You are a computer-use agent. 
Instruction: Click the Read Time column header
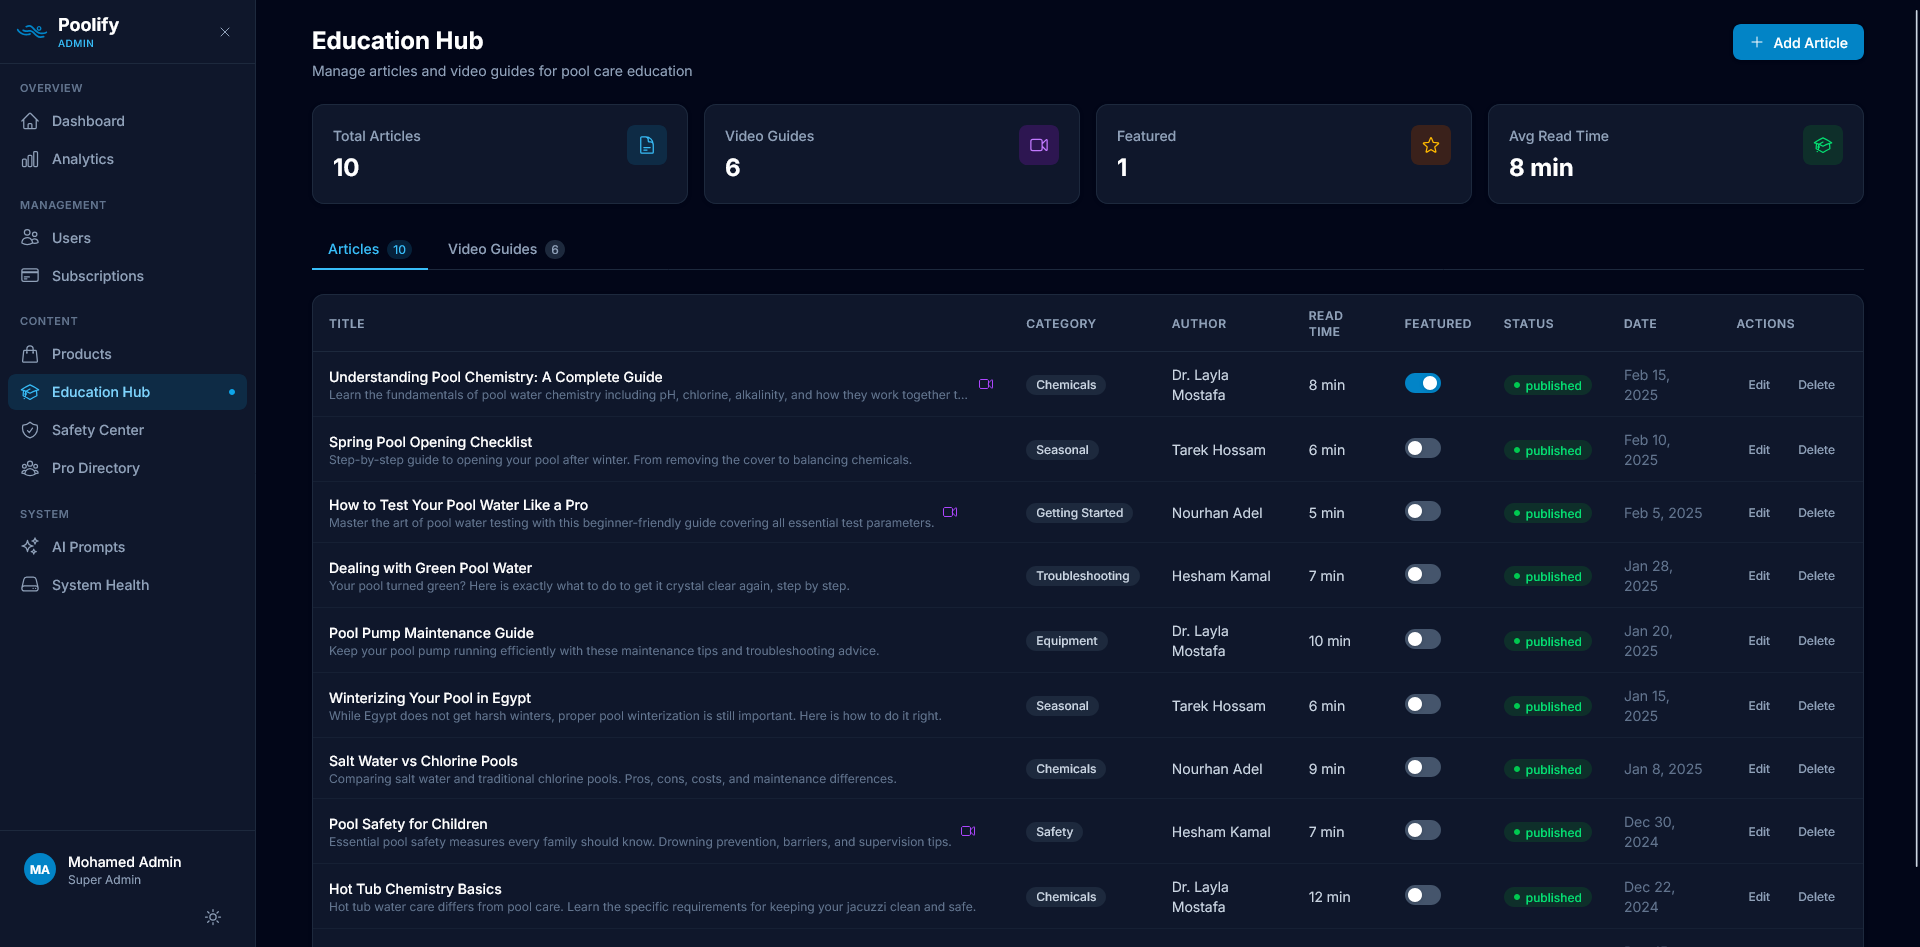click(x=1326, y=323)
